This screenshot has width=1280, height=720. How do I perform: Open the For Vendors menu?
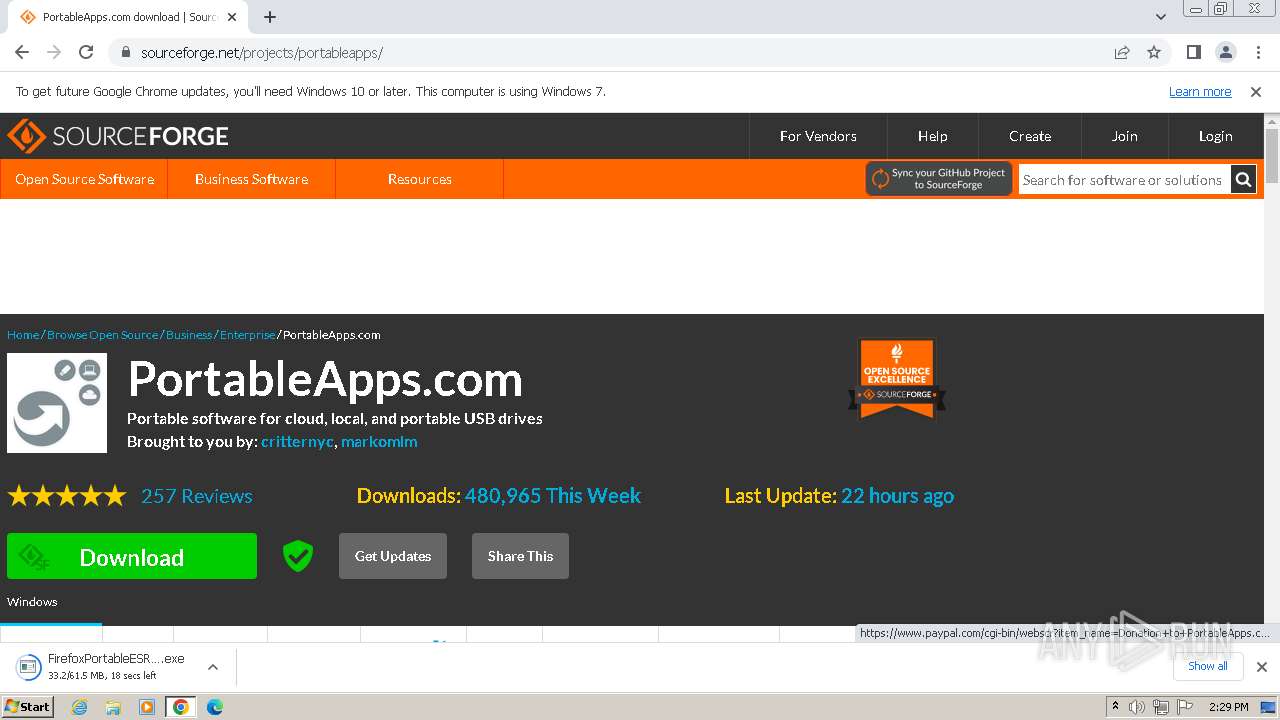click(818, 136)
